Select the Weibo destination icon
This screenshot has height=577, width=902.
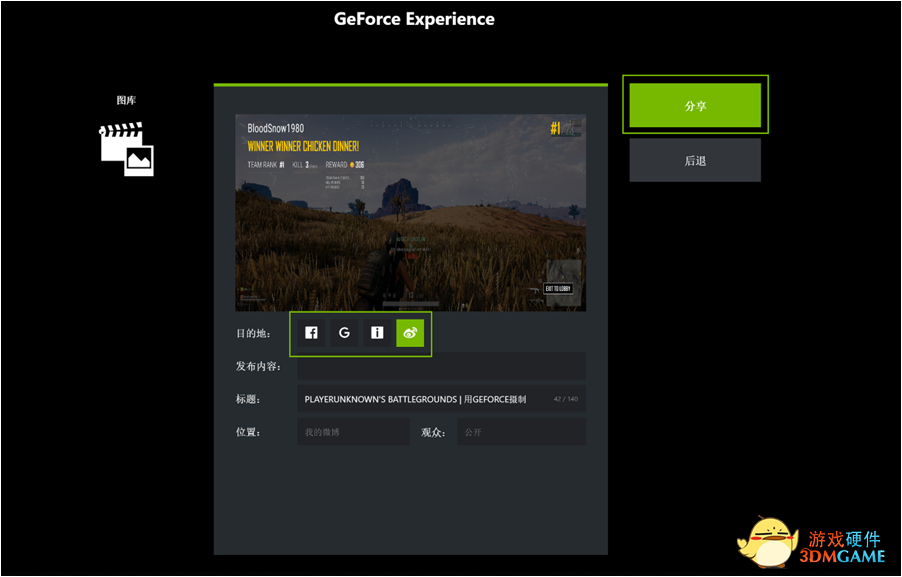(410, 333)
